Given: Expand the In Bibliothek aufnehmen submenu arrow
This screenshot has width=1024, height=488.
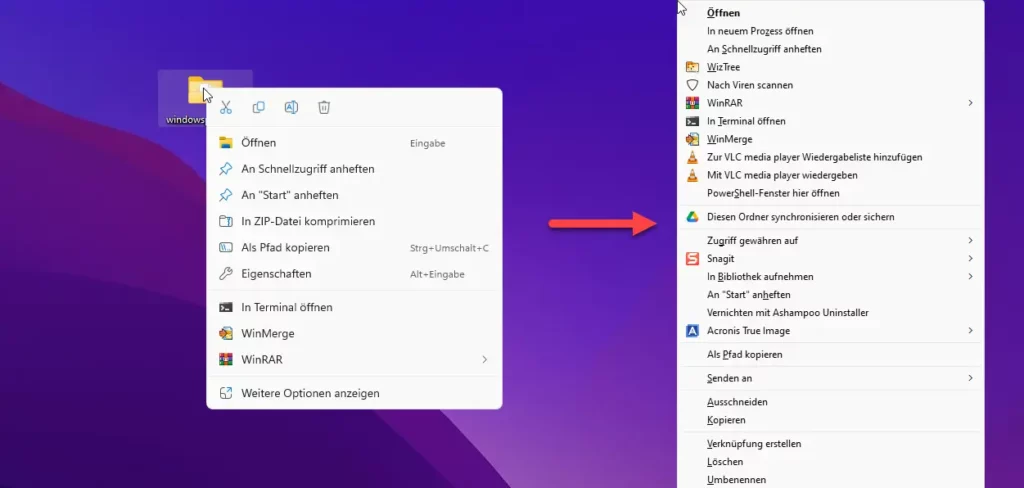Looking at the screenshot, I should (970, 276).
